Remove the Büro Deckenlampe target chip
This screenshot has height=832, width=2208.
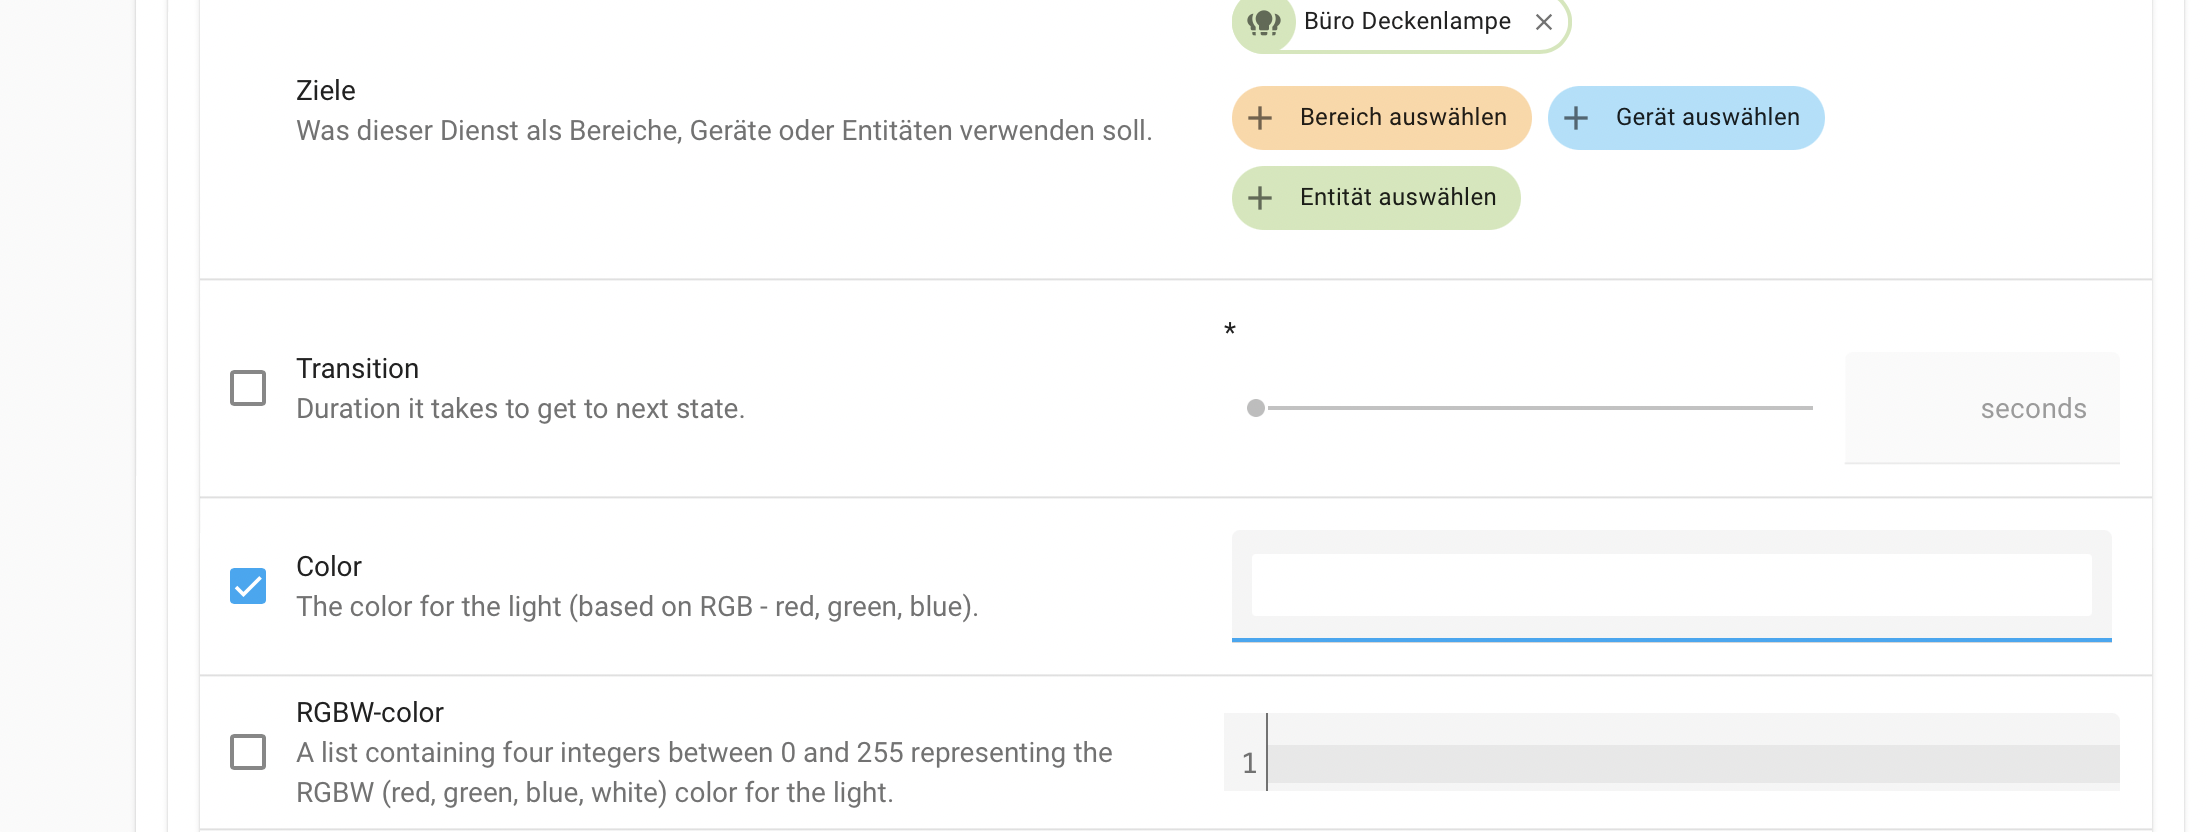pos(1544,22)
